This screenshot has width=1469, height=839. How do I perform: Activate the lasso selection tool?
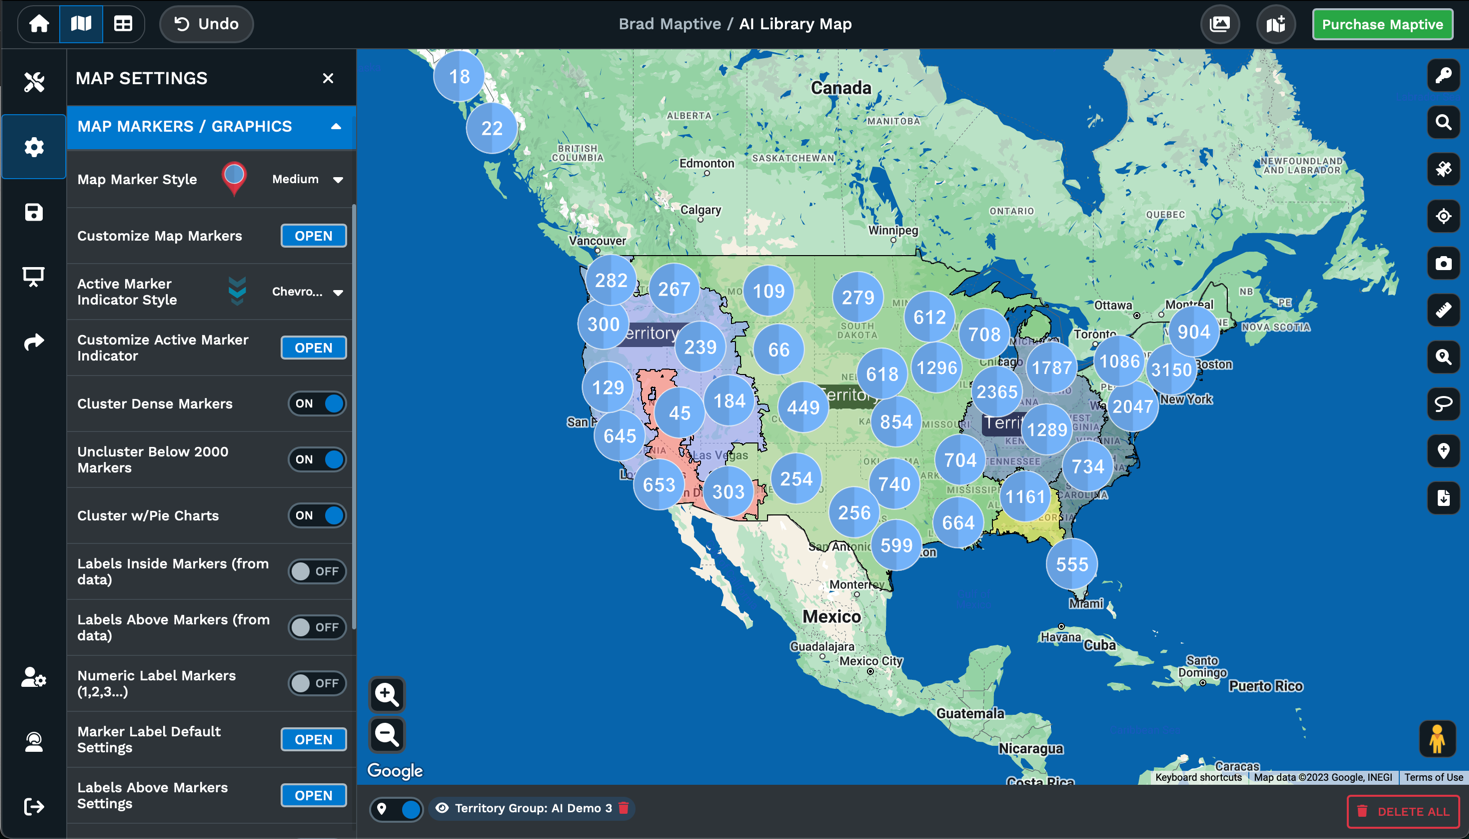[x=1443, y=404]
